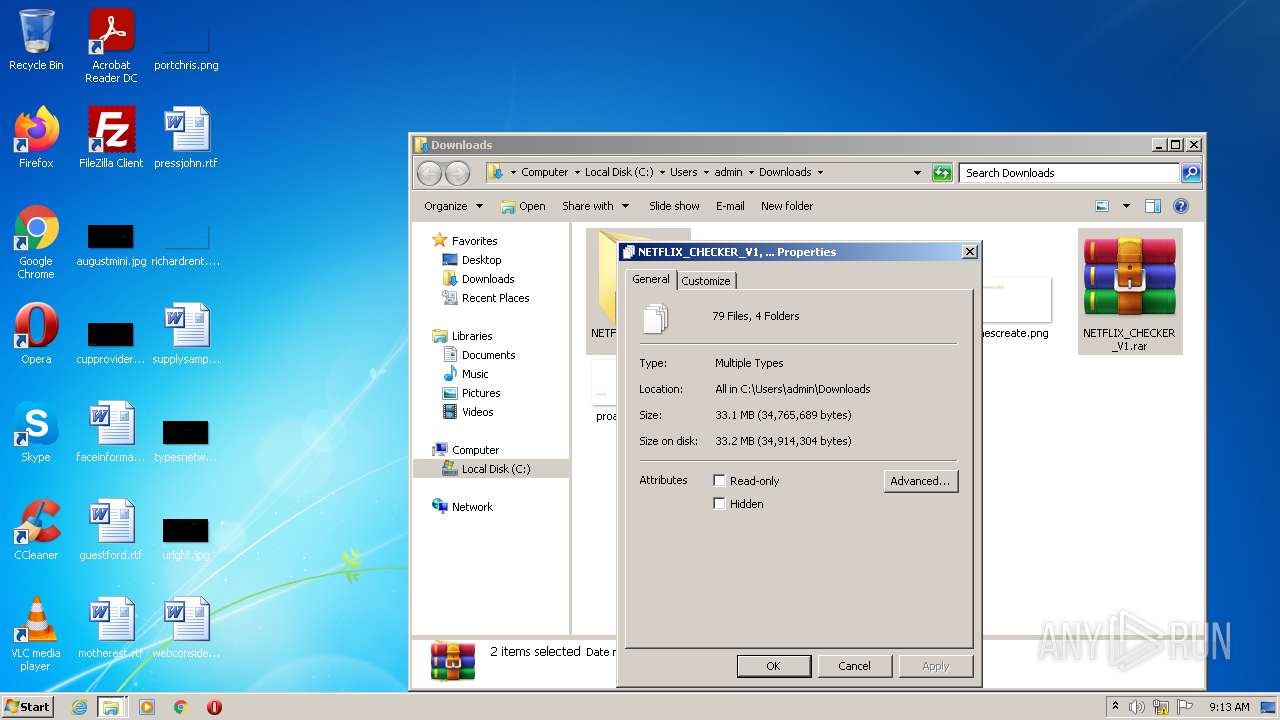Open the address bar history dropdown
Screen dimensions: 1280x720
pyautogui.click(x=917, y=172)
